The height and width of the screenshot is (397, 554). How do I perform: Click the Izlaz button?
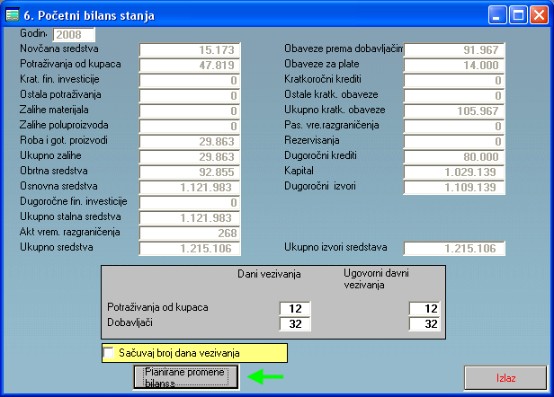click(505, 378)
